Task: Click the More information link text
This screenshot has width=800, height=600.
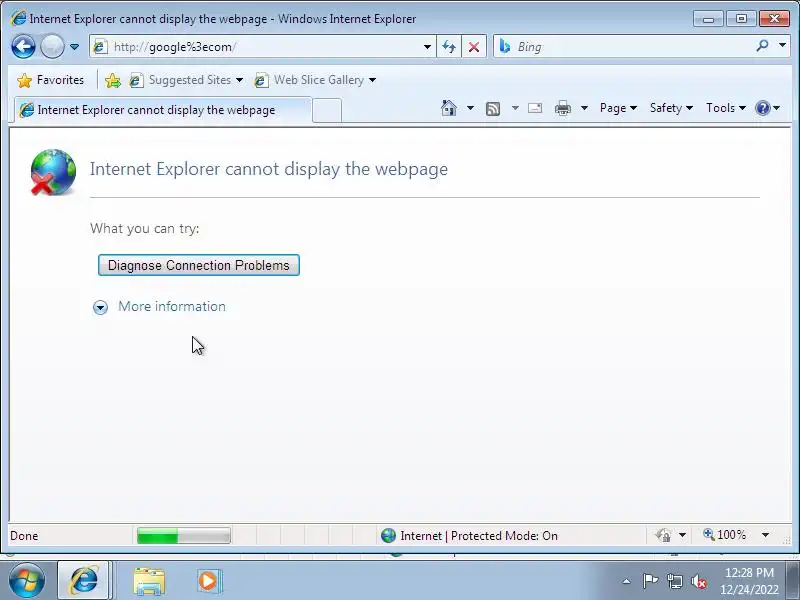Action: pos(172,307)
